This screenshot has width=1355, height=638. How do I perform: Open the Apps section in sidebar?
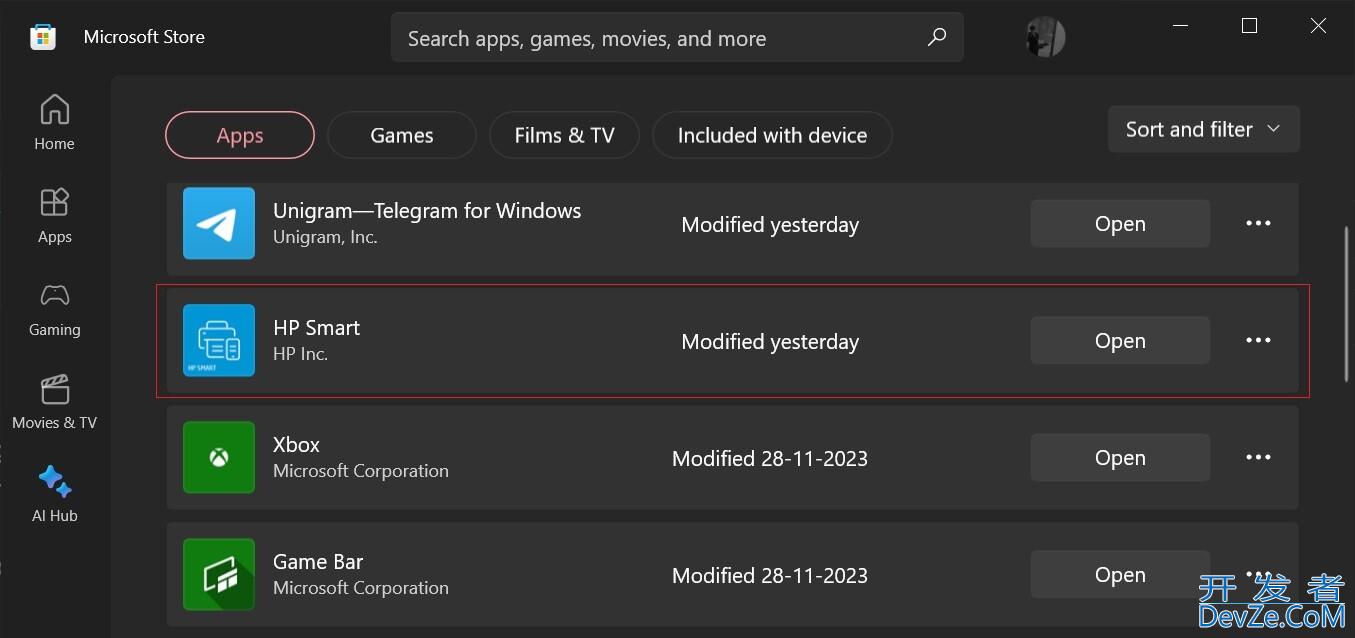coord(54,215)
